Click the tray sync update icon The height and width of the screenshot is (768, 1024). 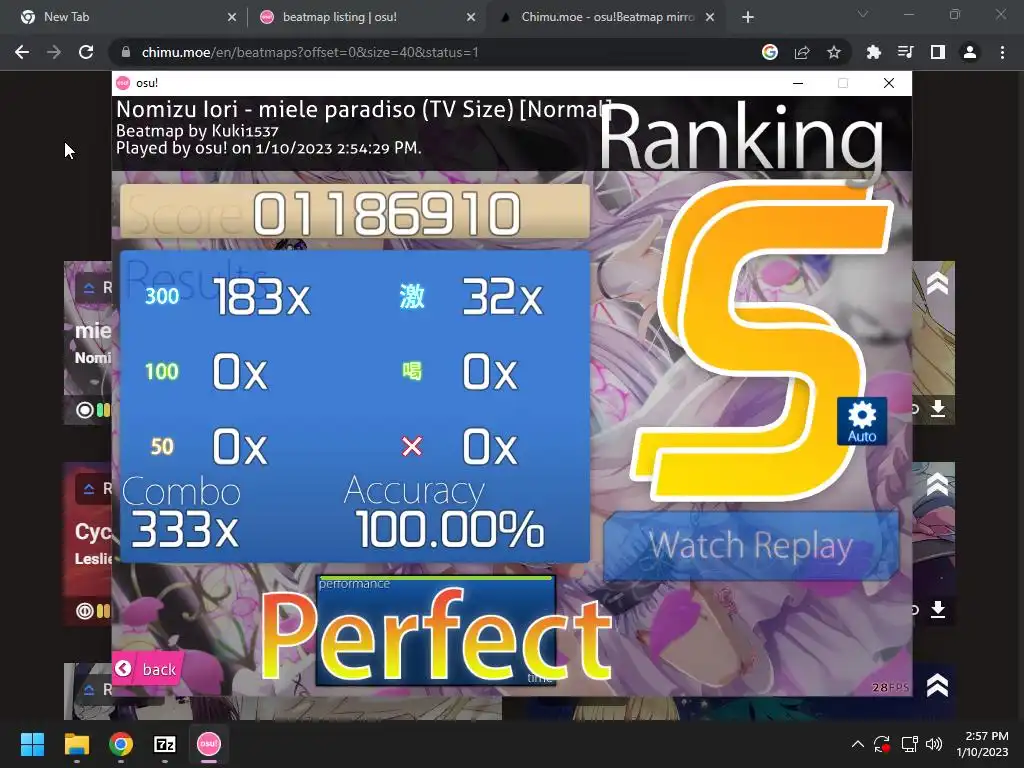882,744
